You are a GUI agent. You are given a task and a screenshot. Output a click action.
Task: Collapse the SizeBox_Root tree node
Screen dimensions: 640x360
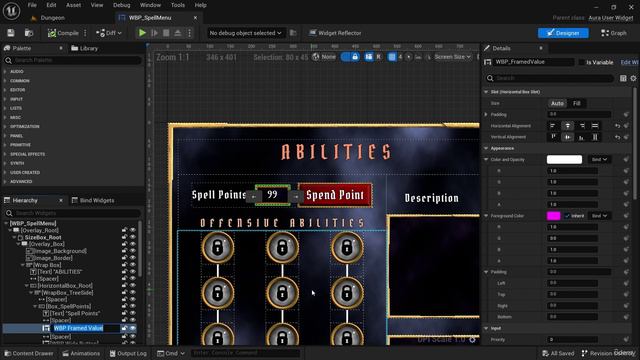[15, 237]
